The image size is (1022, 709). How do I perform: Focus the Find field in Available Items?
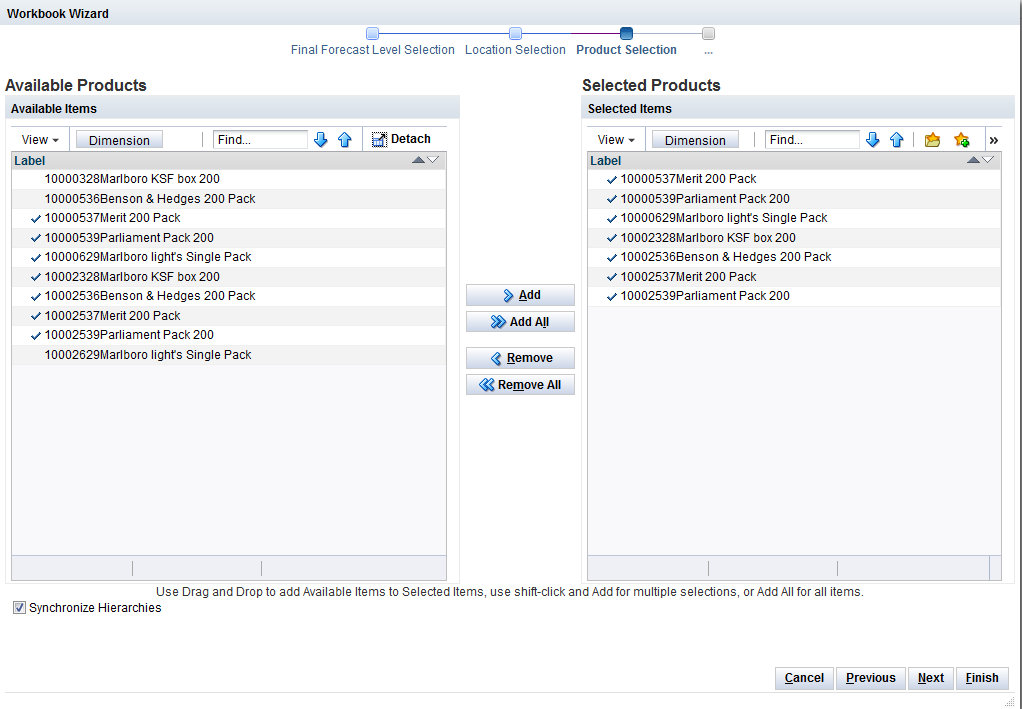[260, 139]
